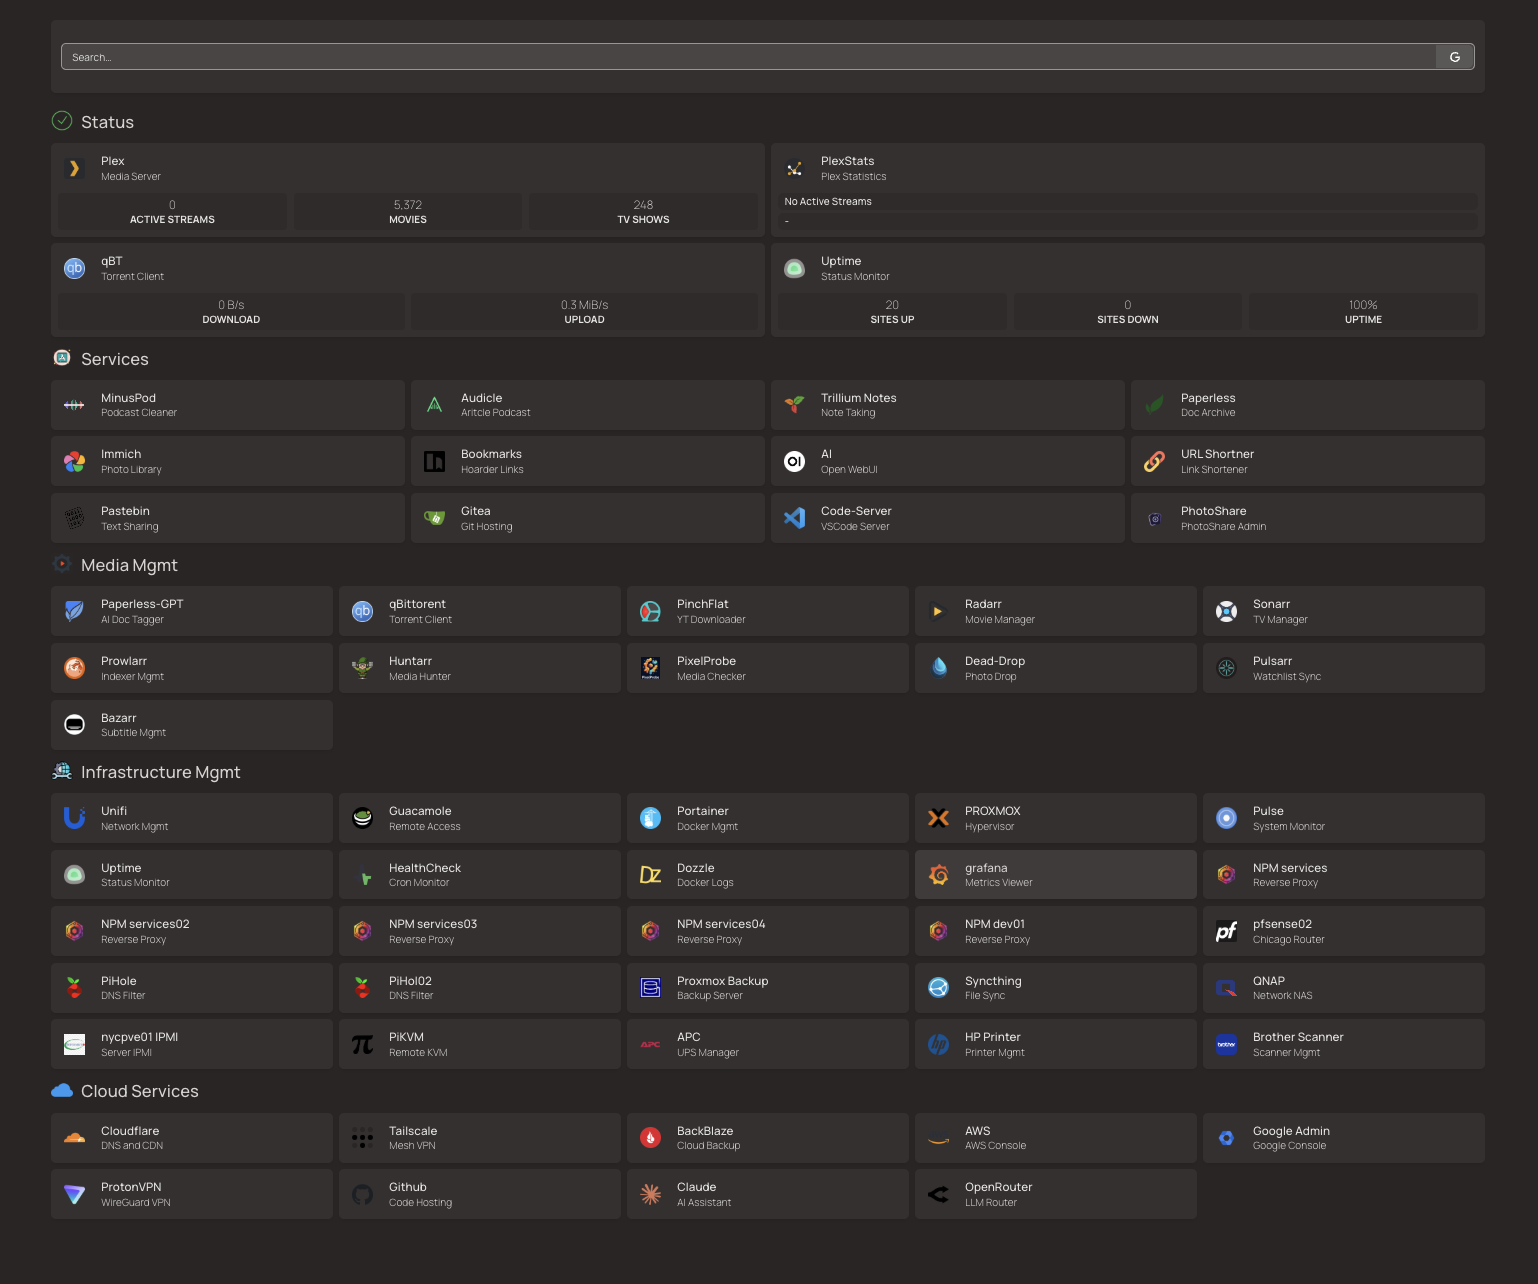Click the Plex media server icon
Image resolution: width=1538 pixels, height=1284 pixels.
pos(74,168)
